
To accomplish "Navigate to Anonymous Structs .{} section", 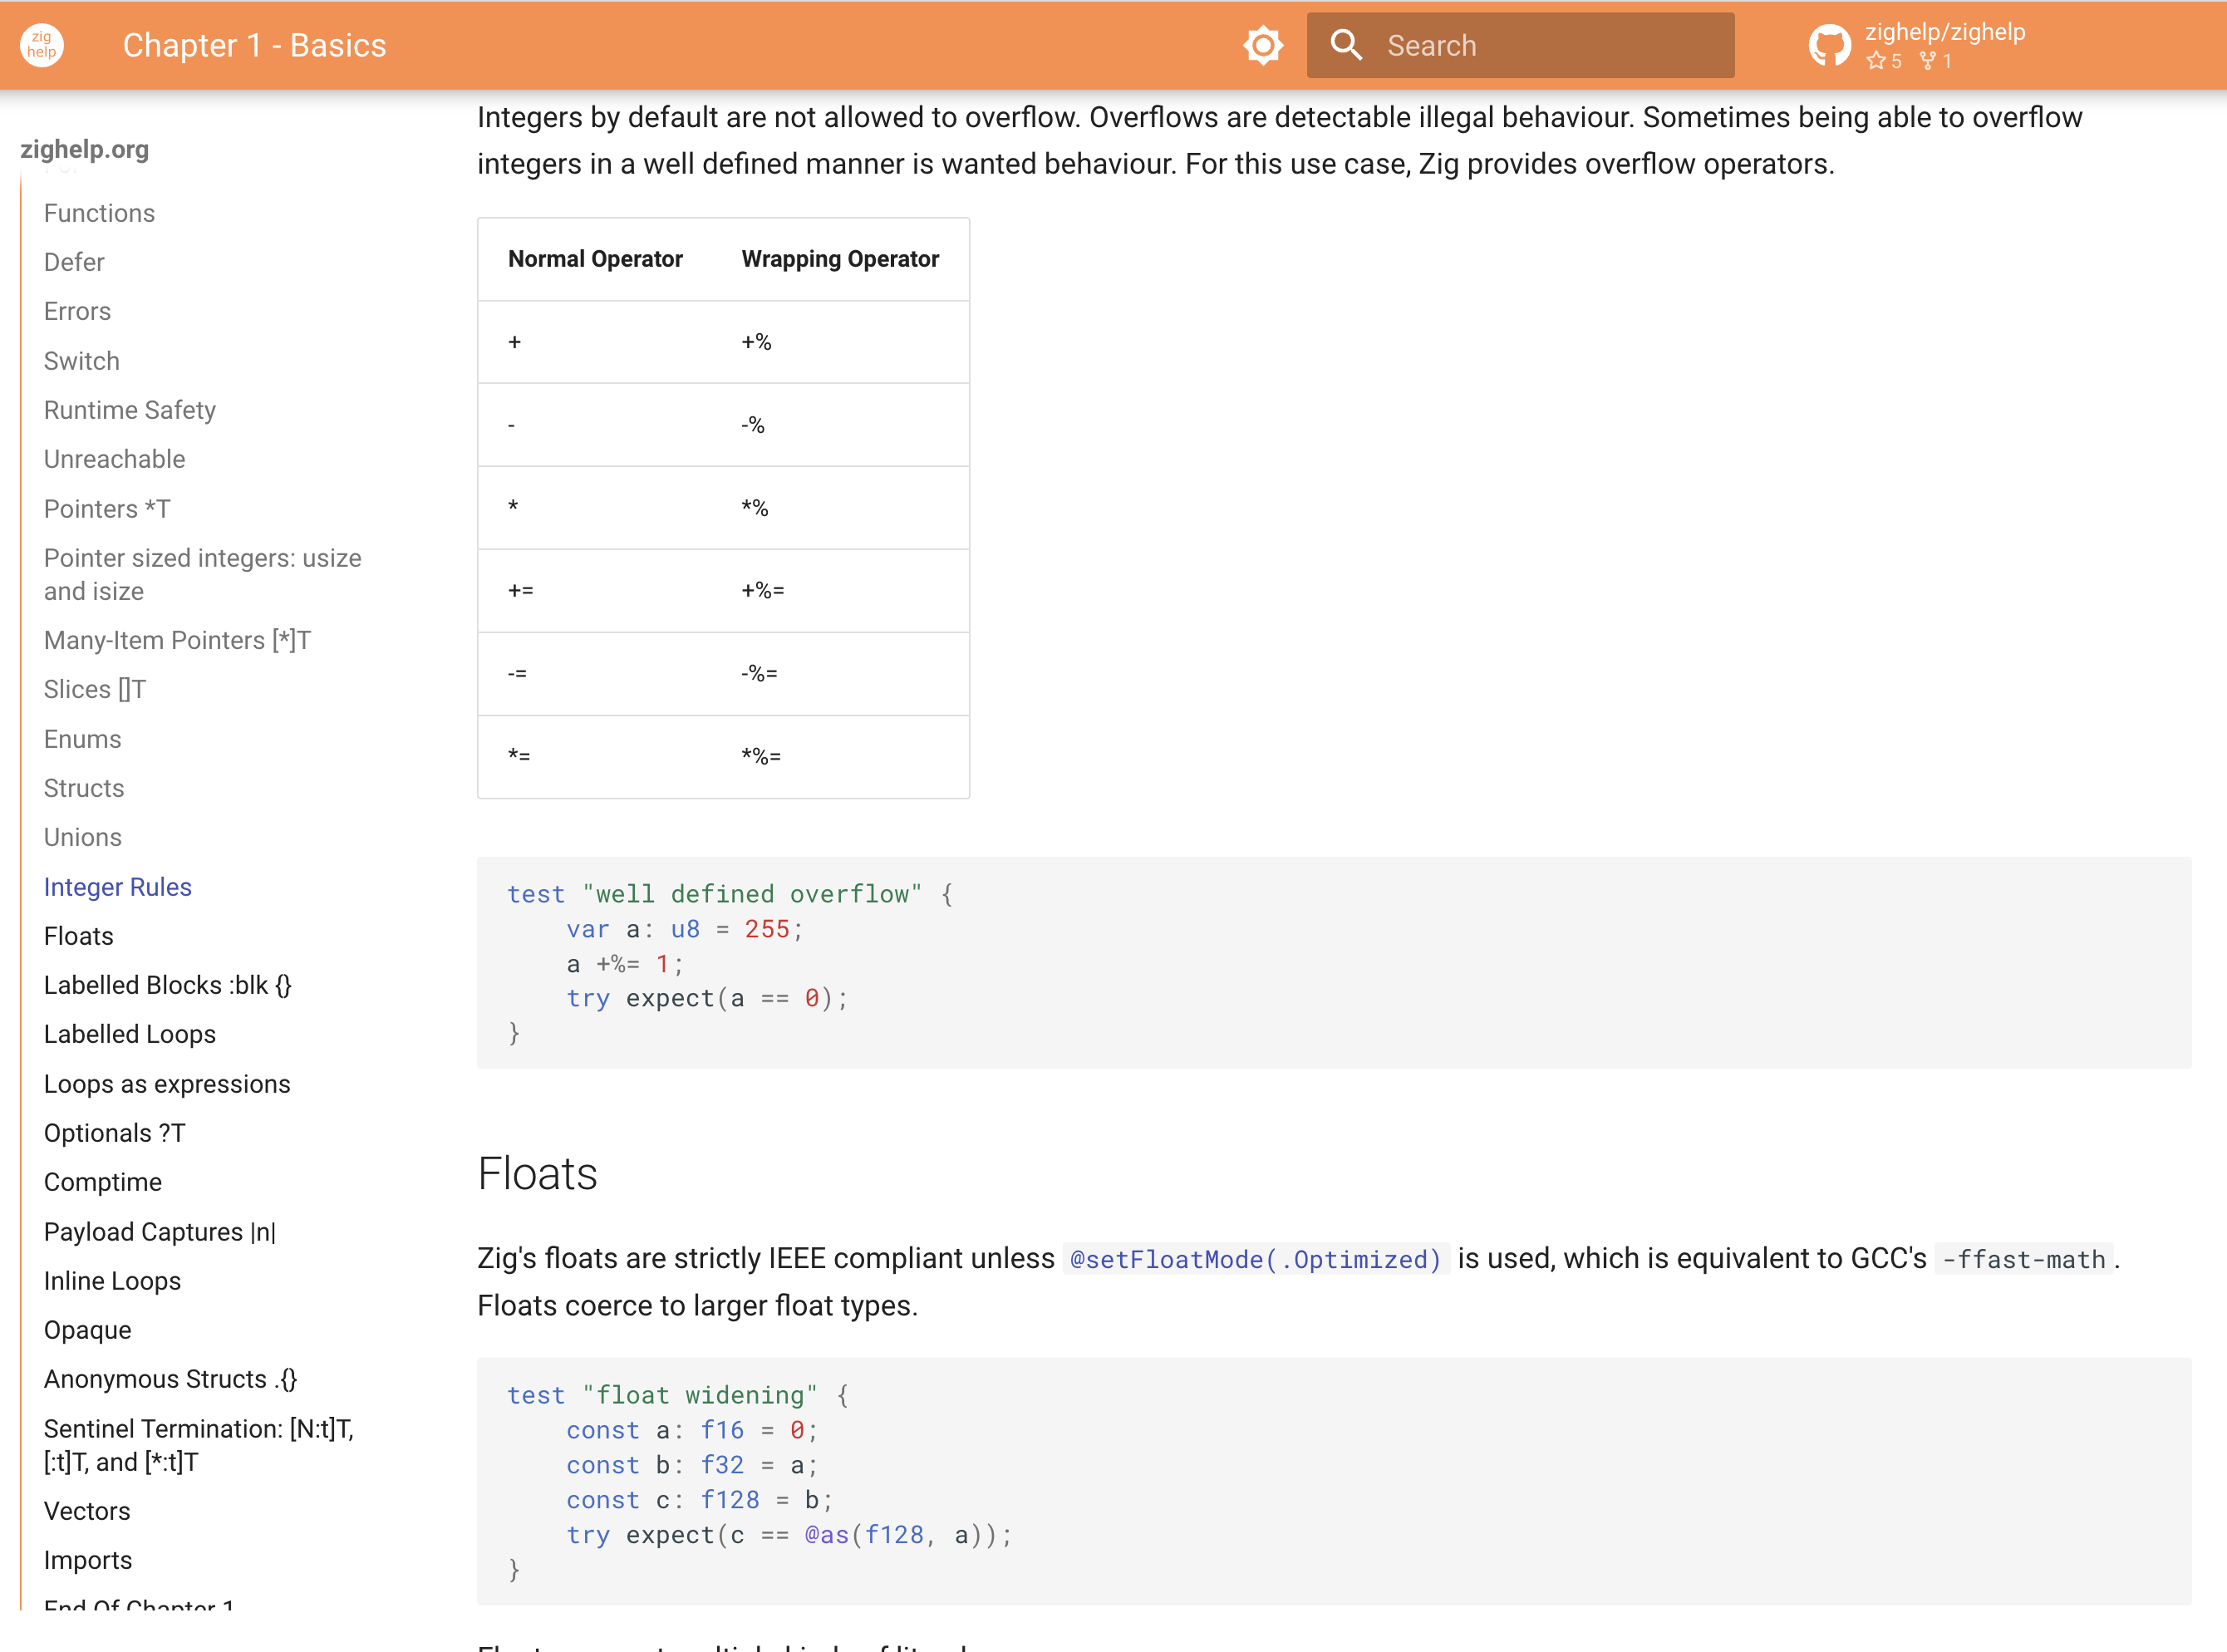I will [x=170, y=1379].
